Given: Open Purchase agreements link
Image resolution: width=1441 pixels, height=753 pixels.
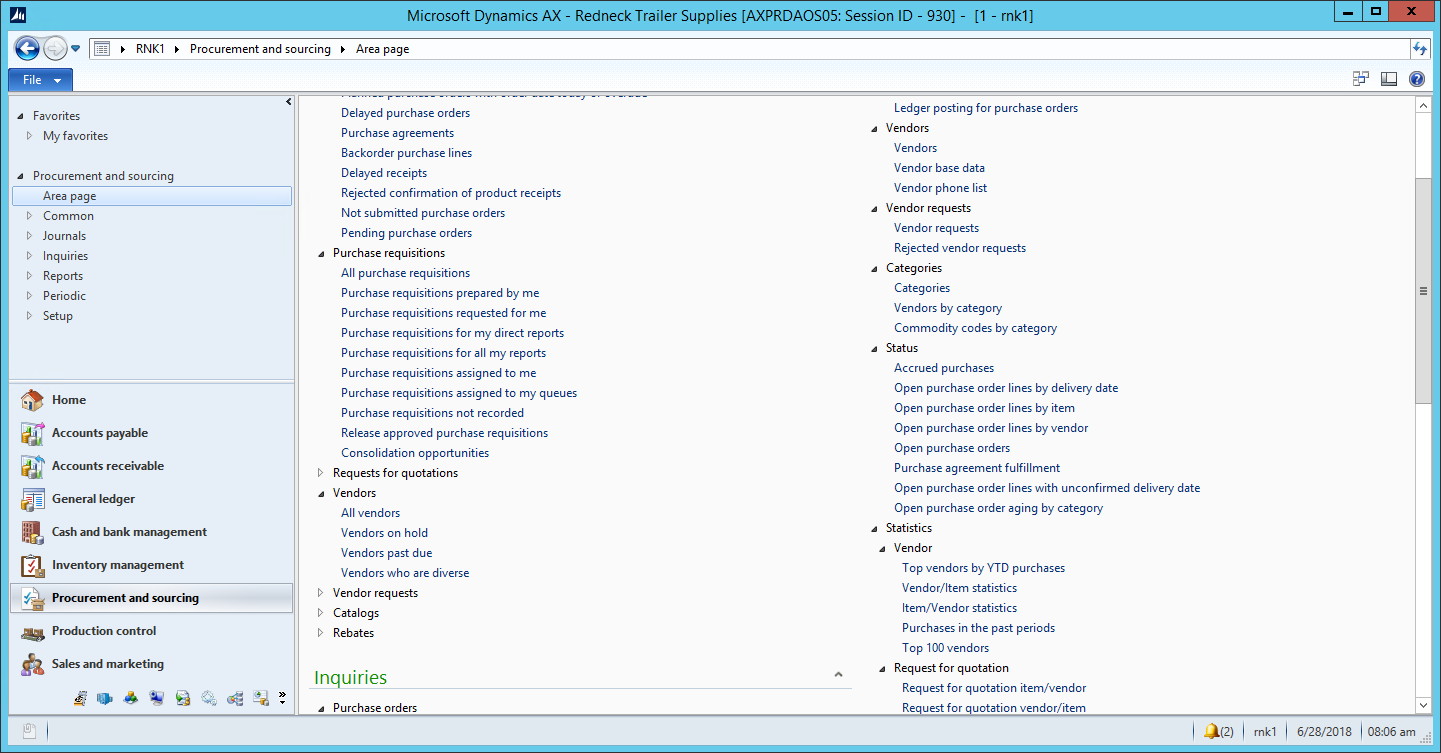Looking at the screenshot, I should pos(397,133).
